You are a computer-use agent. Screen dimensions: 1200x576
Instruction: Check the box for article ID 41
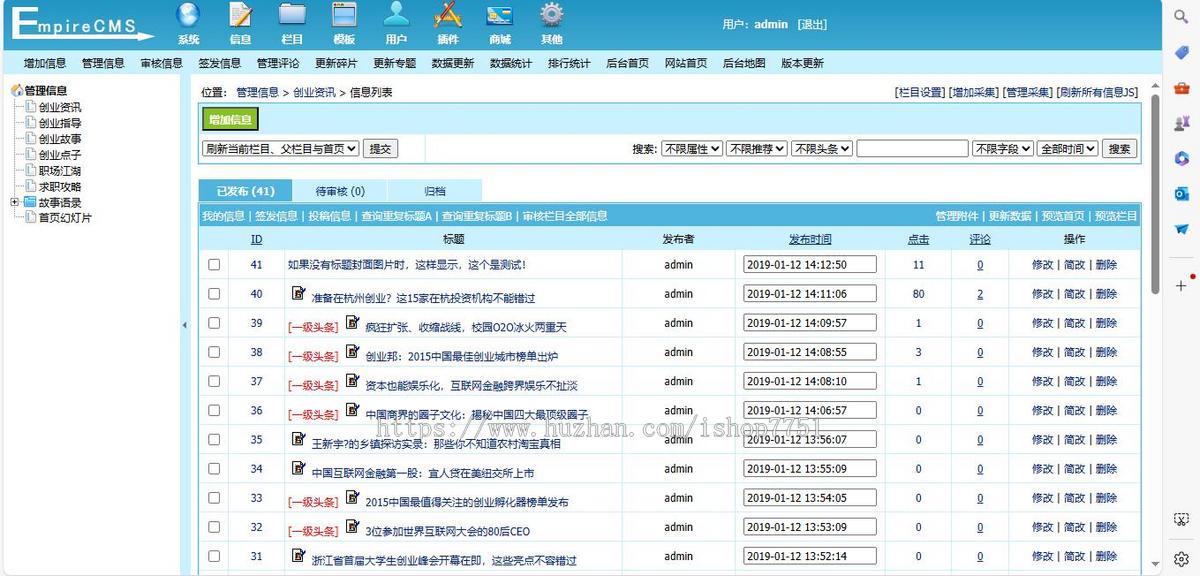coord(214,265)
